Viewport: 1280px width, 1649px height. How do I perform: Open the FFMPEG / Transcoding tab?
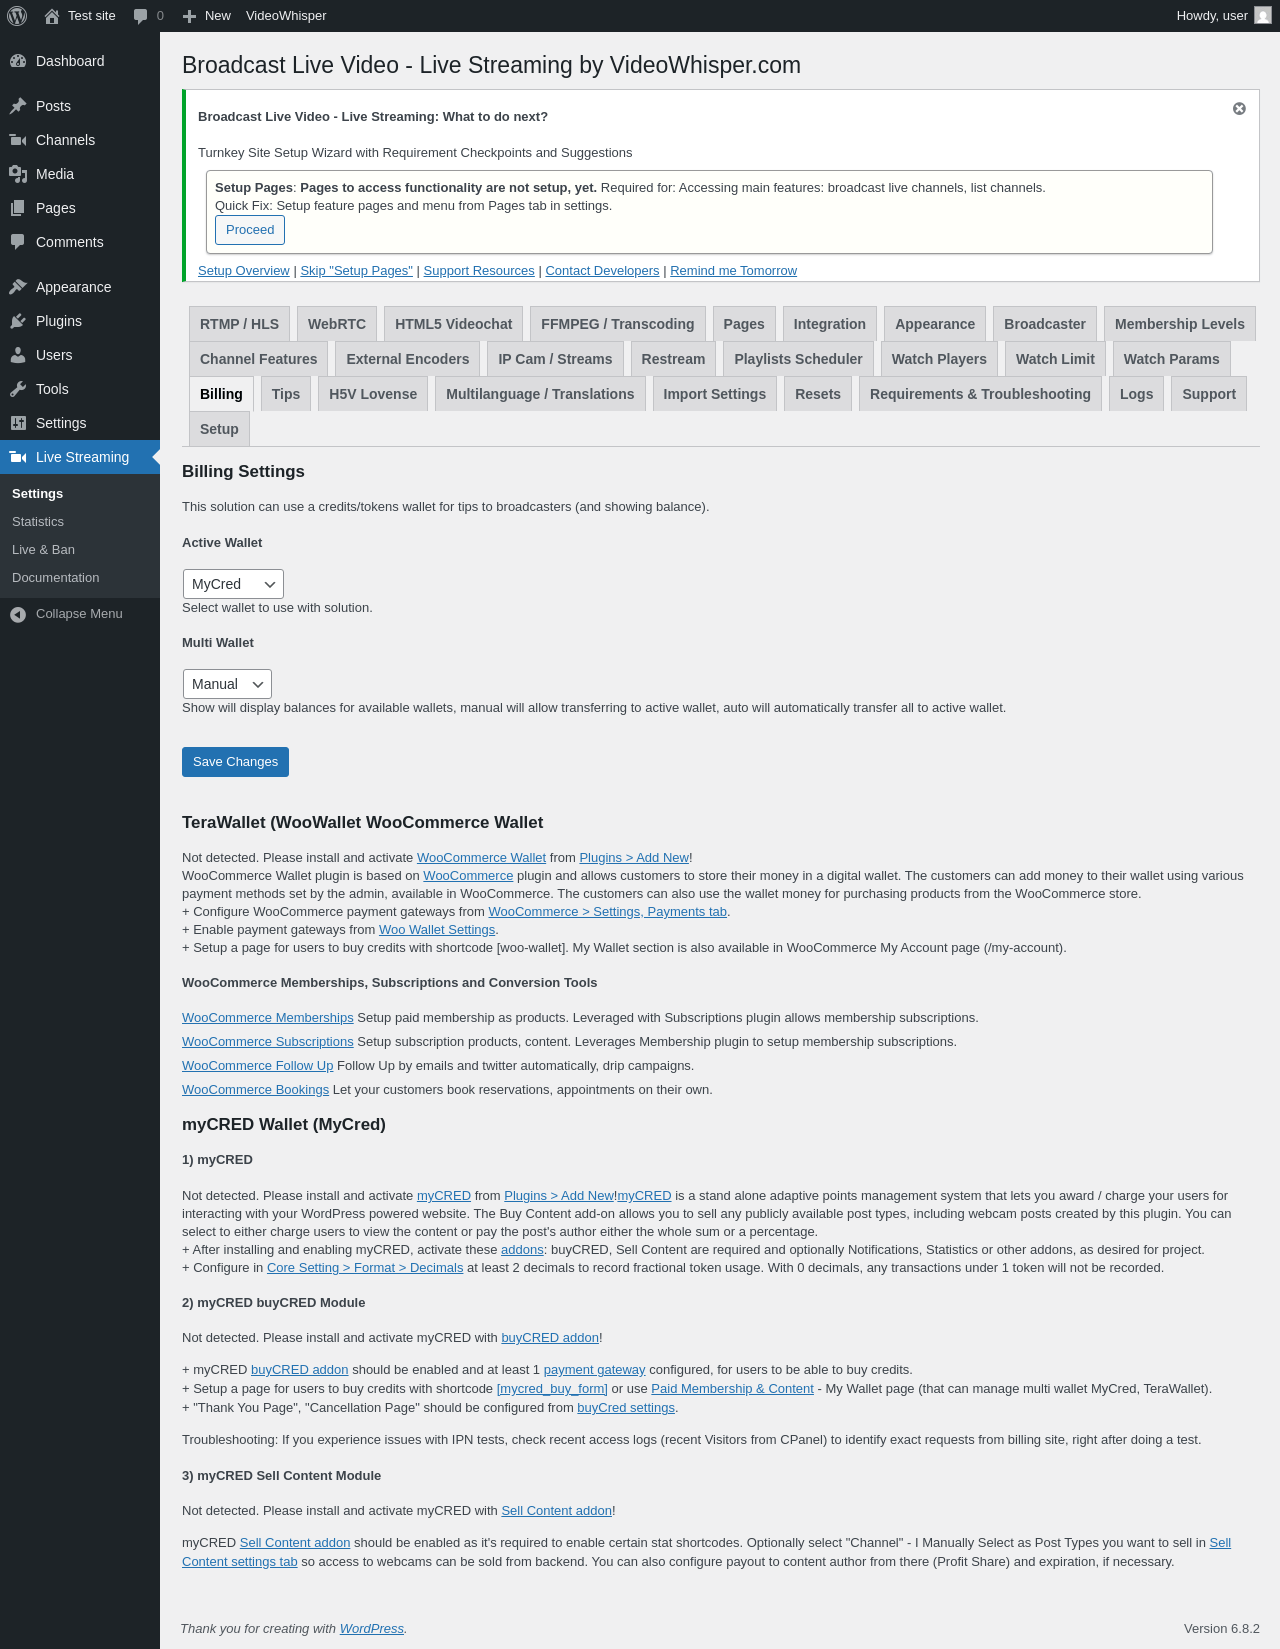pos(617,324)
